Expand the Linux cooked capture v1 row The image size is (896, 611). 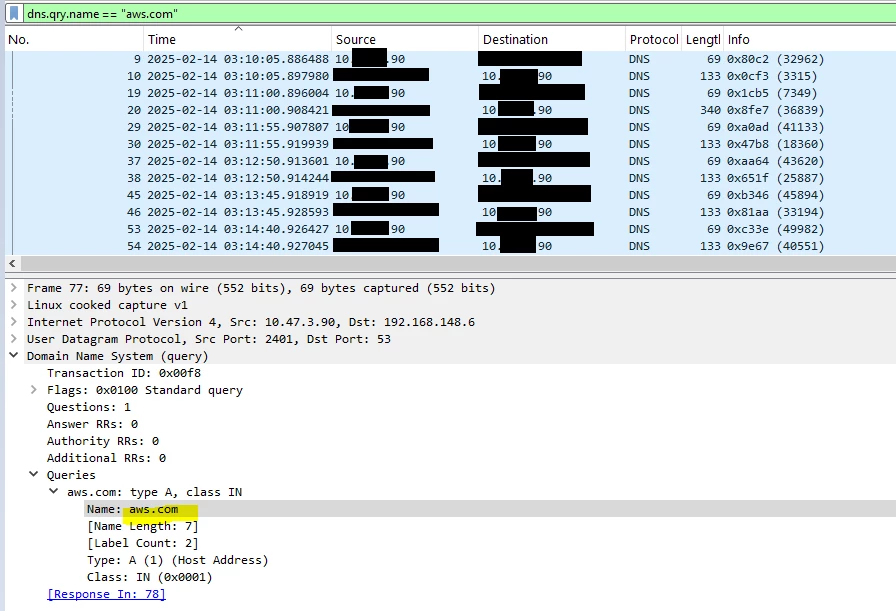(x=14, y=305)
